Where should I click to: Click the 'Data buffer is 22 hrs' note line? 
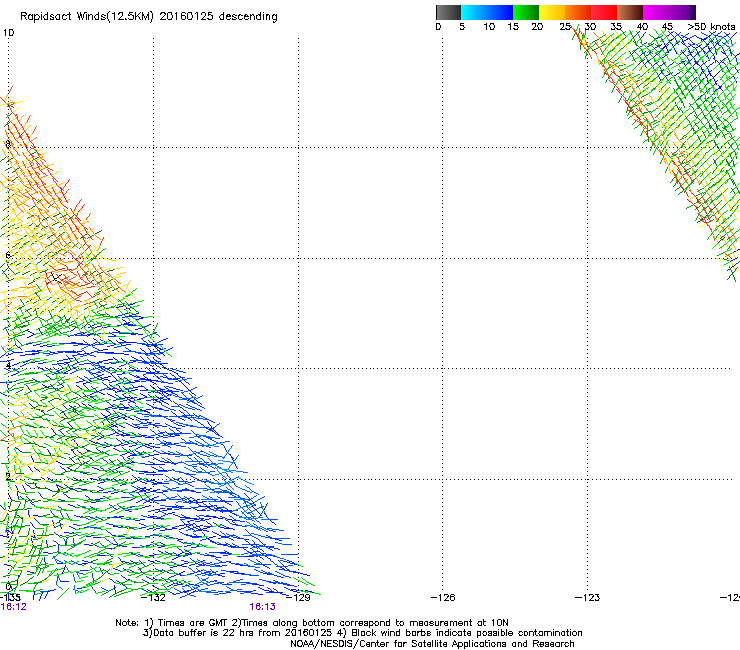(362, 633)
